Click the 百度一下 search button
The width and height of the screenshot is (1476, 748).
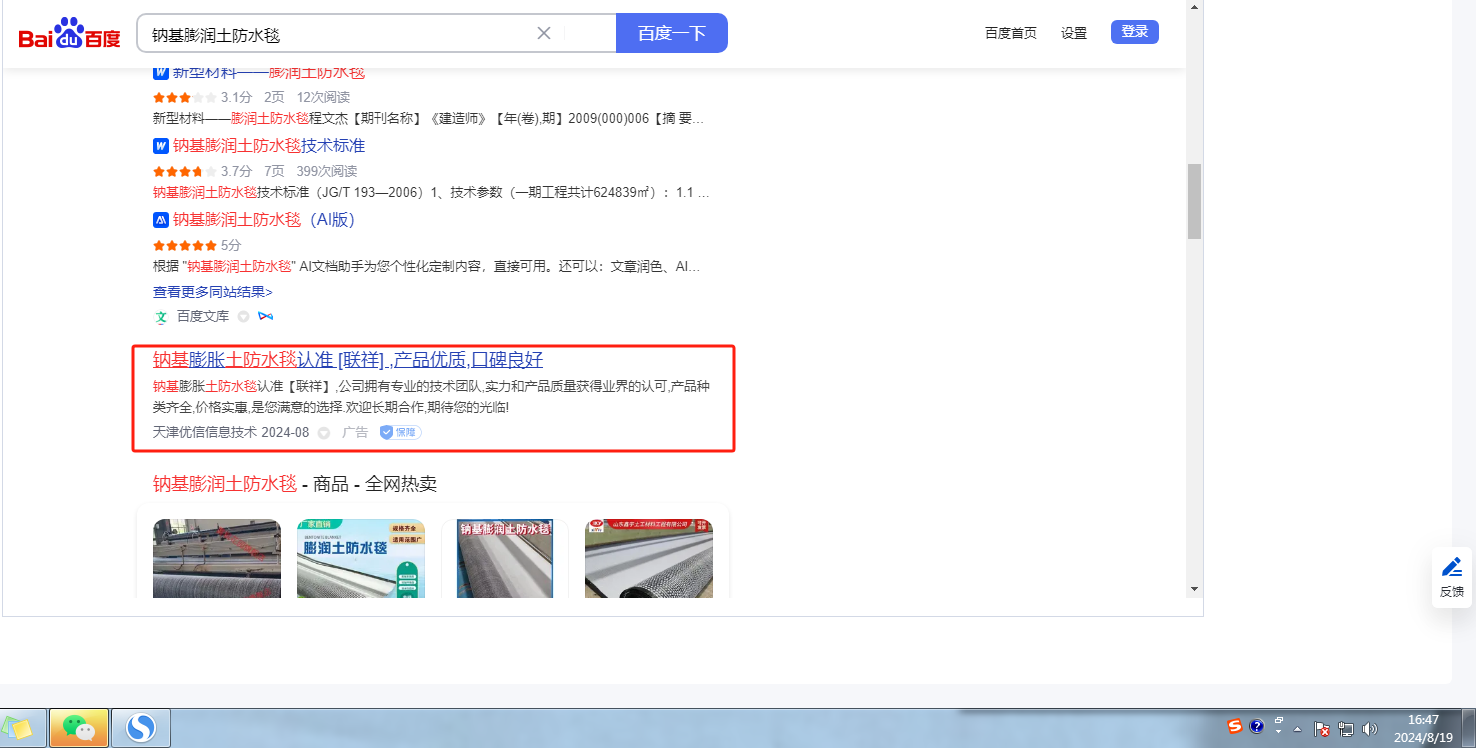click(x=672, y=33)
